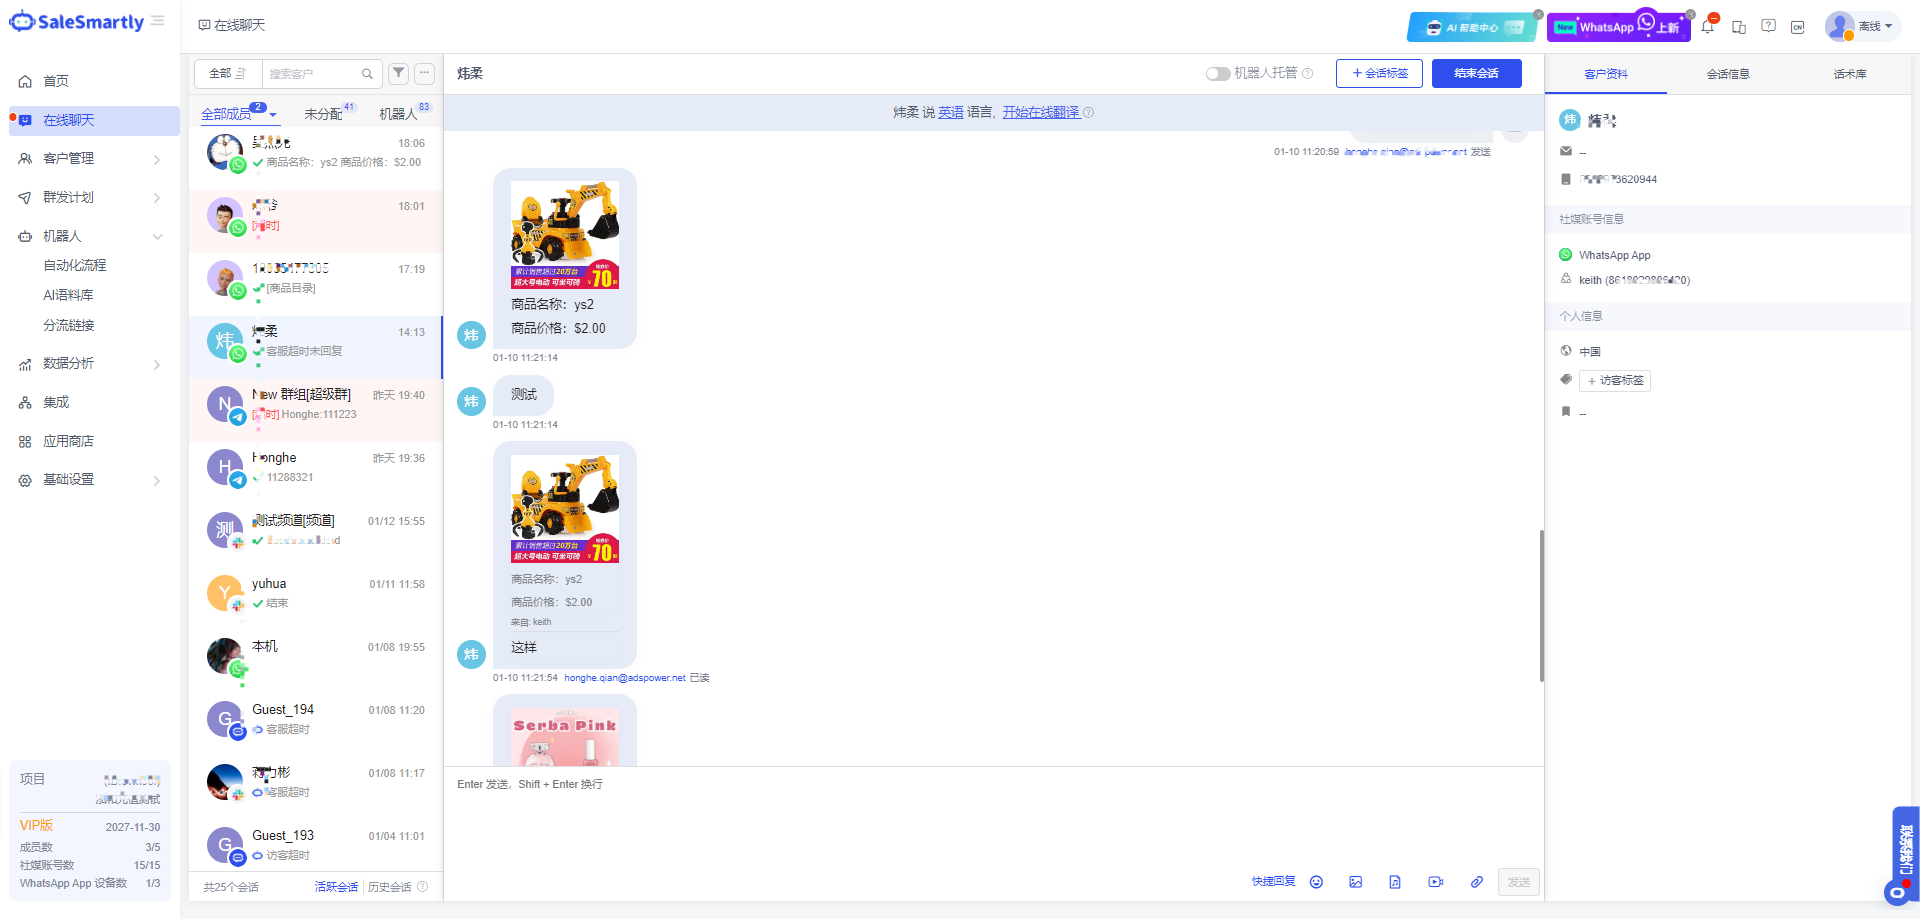Attach an audio file
This screenshot has height=919, width=1920.
click(x=1395, y=882)
